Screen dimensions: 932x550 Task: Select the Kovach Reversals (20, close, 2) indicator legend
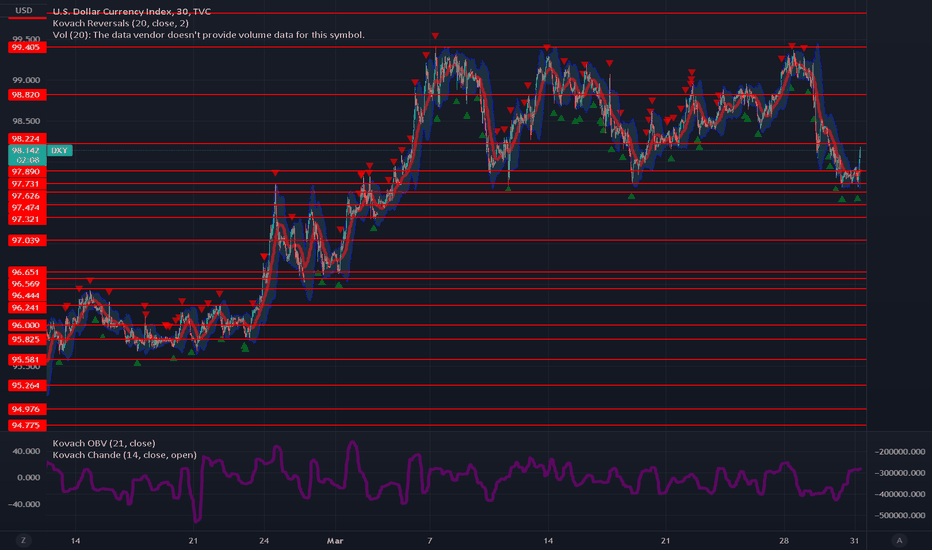[x=121, y=23]
